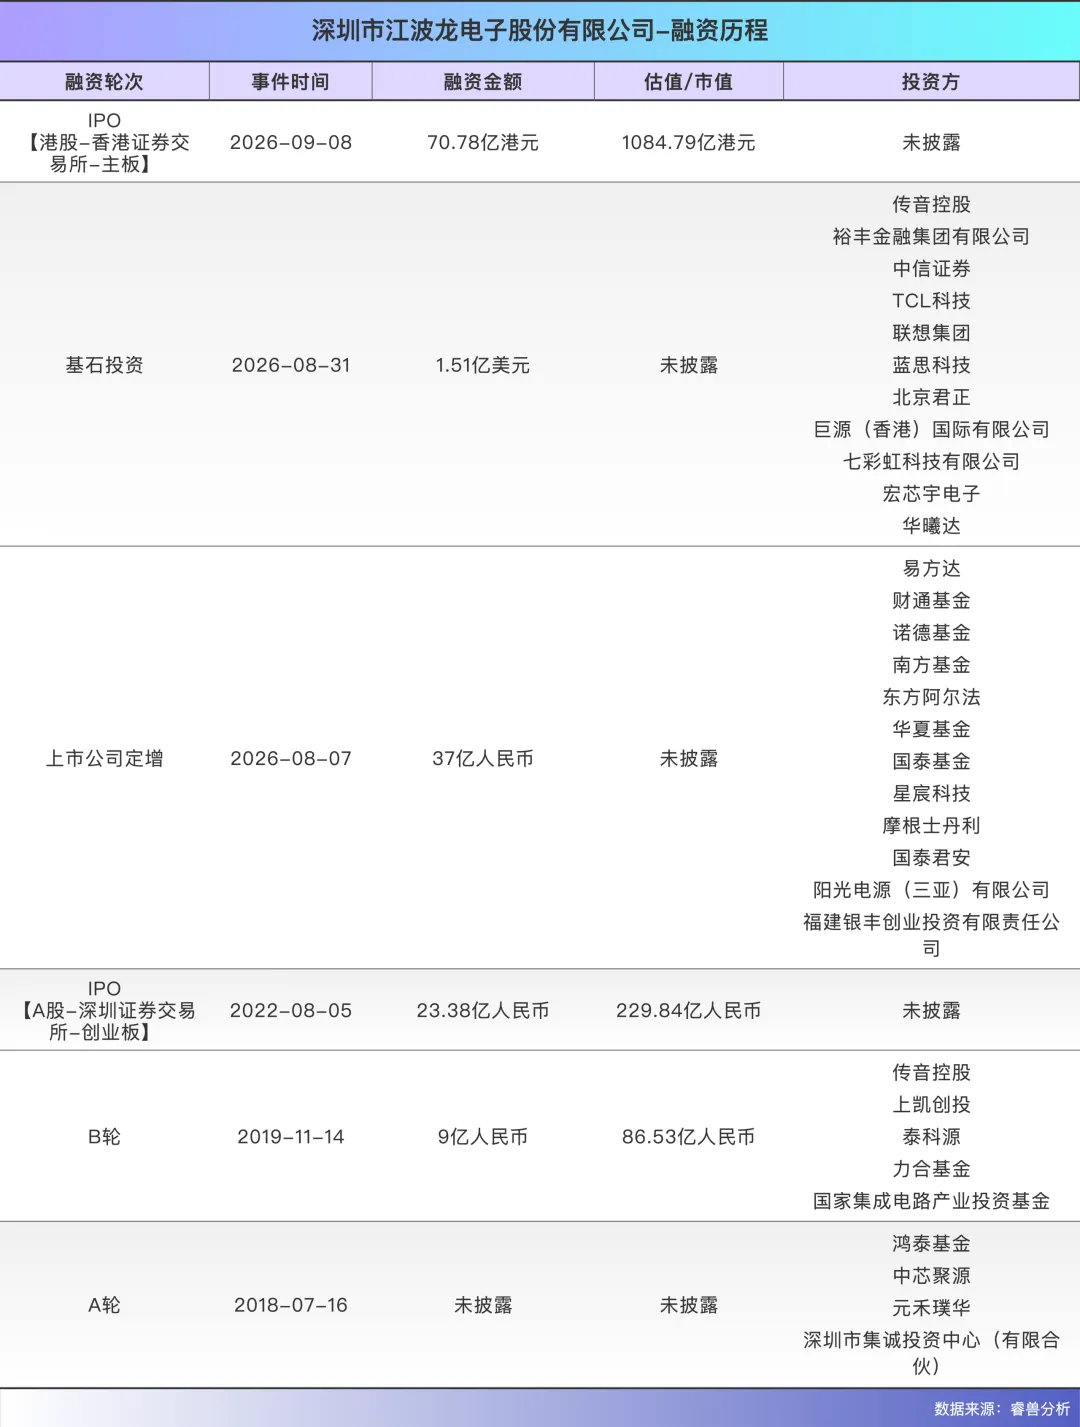Click investor 南方基金
1080x1427 pixels.
coord(931,664)
